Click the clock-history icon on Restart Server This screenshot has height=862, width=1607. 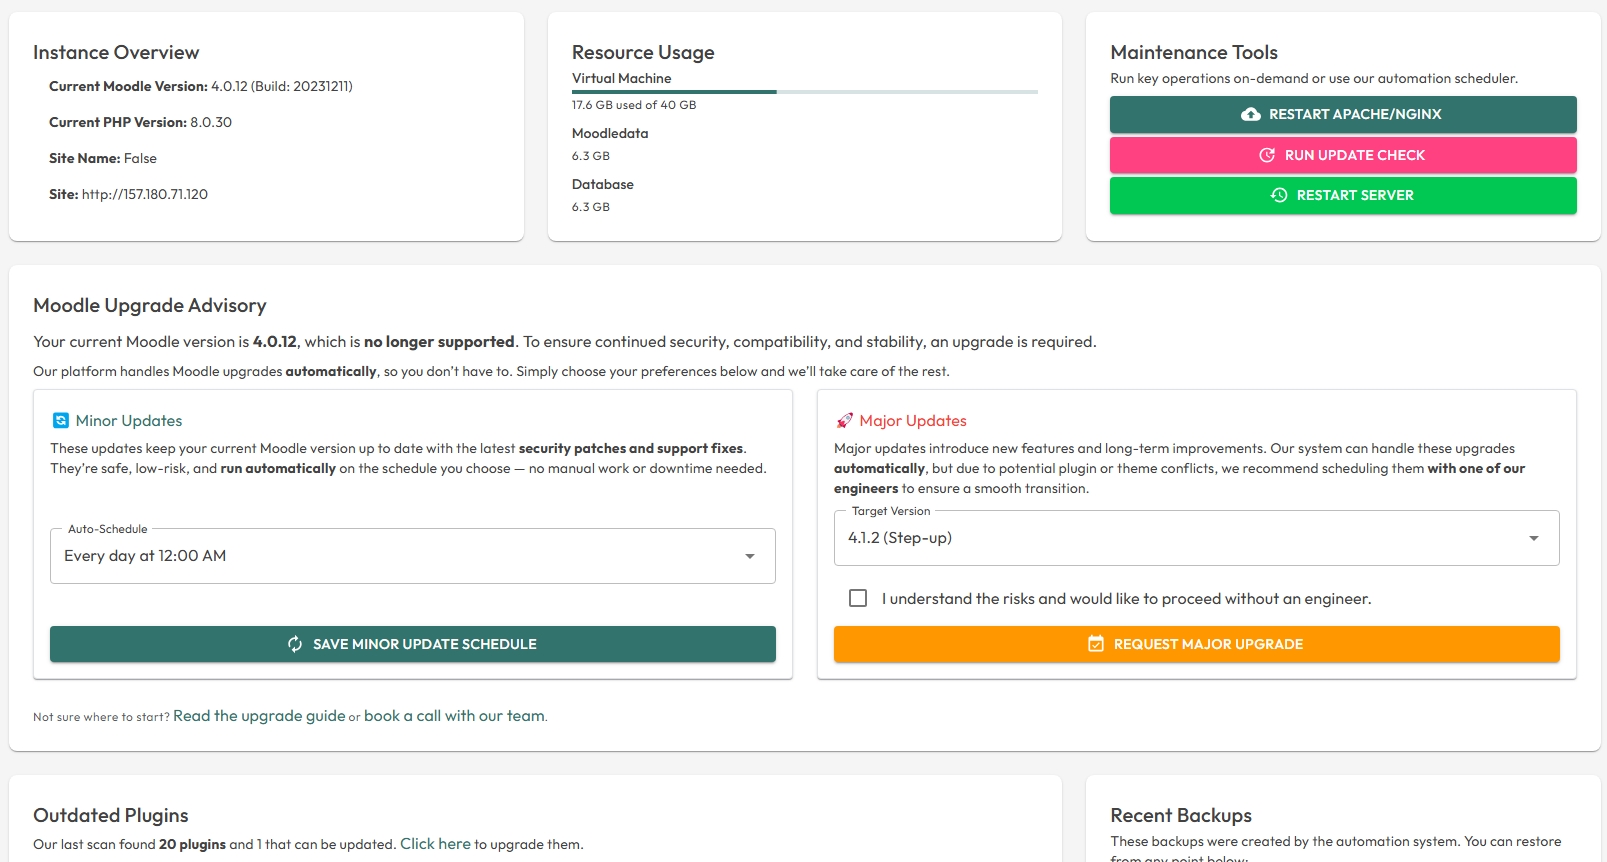point(1279,195)
